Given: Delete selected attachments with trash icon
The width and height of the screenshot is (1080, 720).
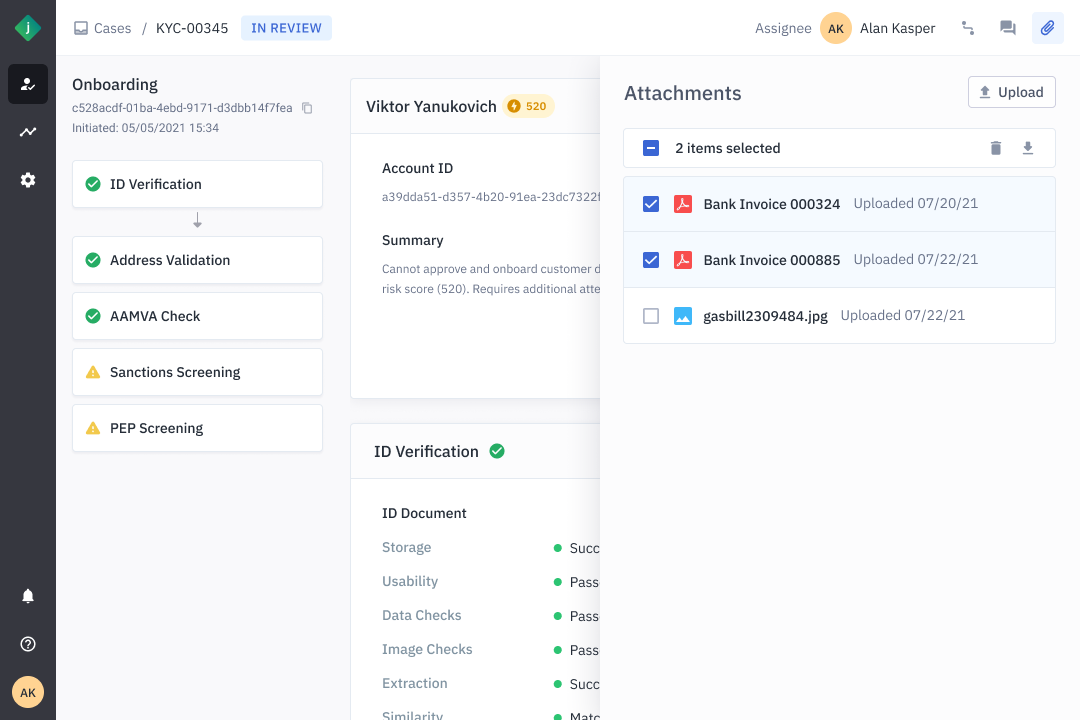Looking at the screenshot, I should point(995,148).
